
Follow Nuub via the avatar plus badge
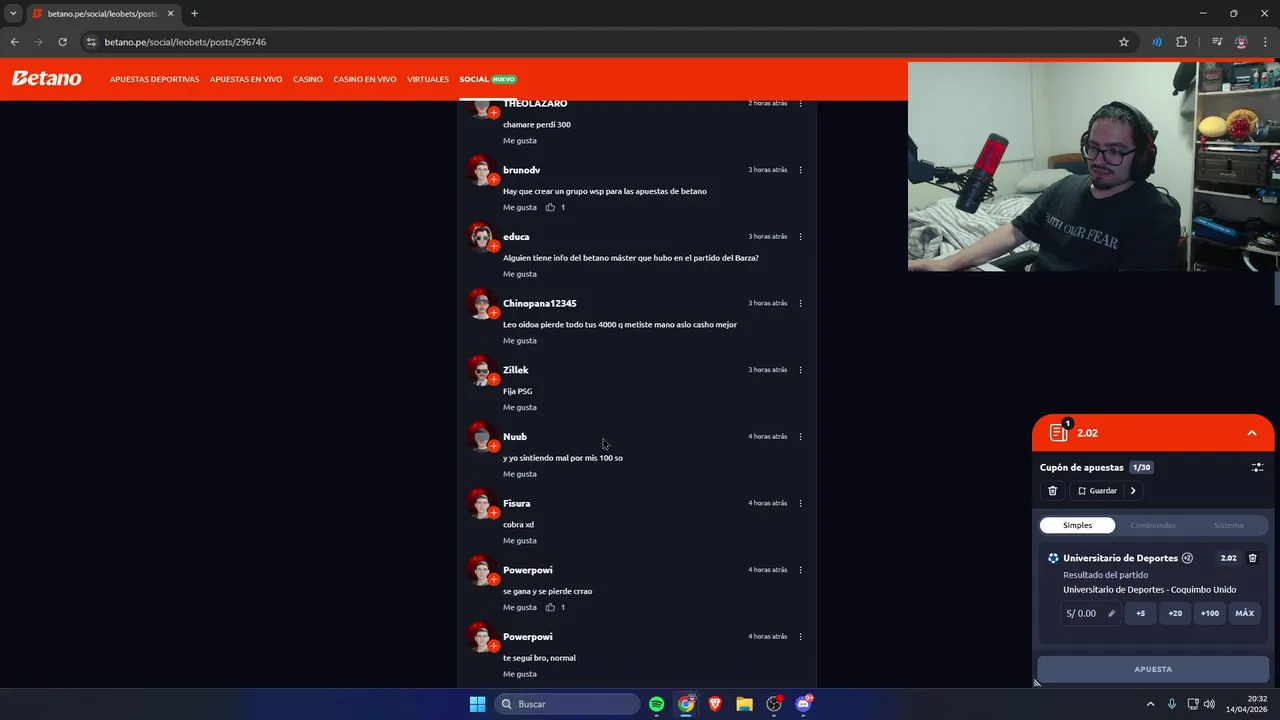coord(493,446)
